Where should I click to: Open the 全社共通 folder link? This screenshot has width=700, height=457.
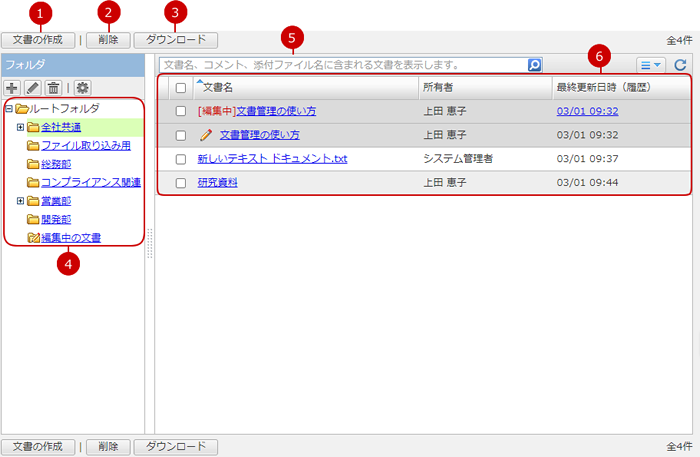(61, 127)
